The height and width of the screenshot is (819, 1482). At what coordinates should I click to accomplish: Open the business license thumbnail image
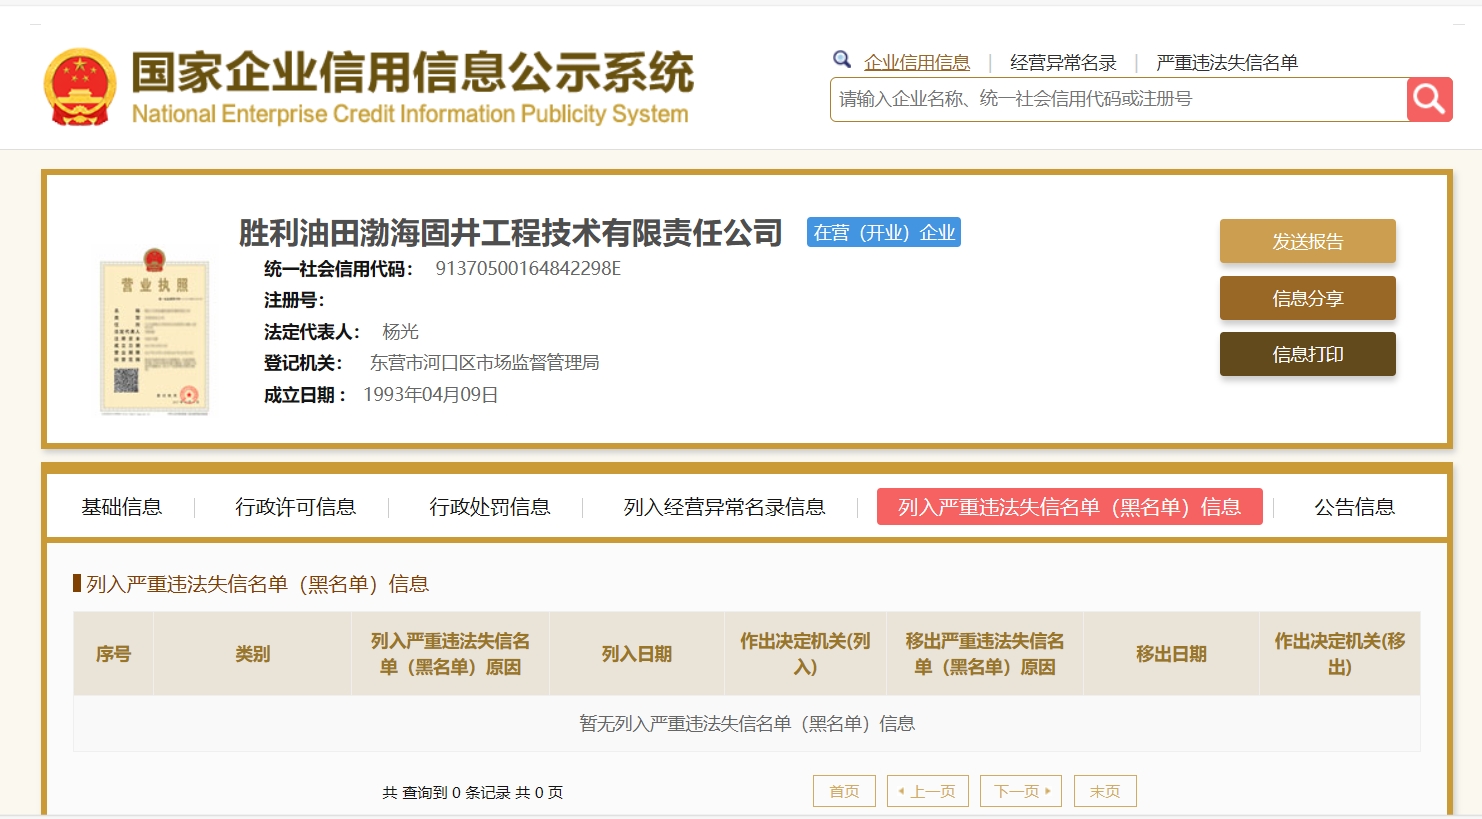tap(154, 333)
